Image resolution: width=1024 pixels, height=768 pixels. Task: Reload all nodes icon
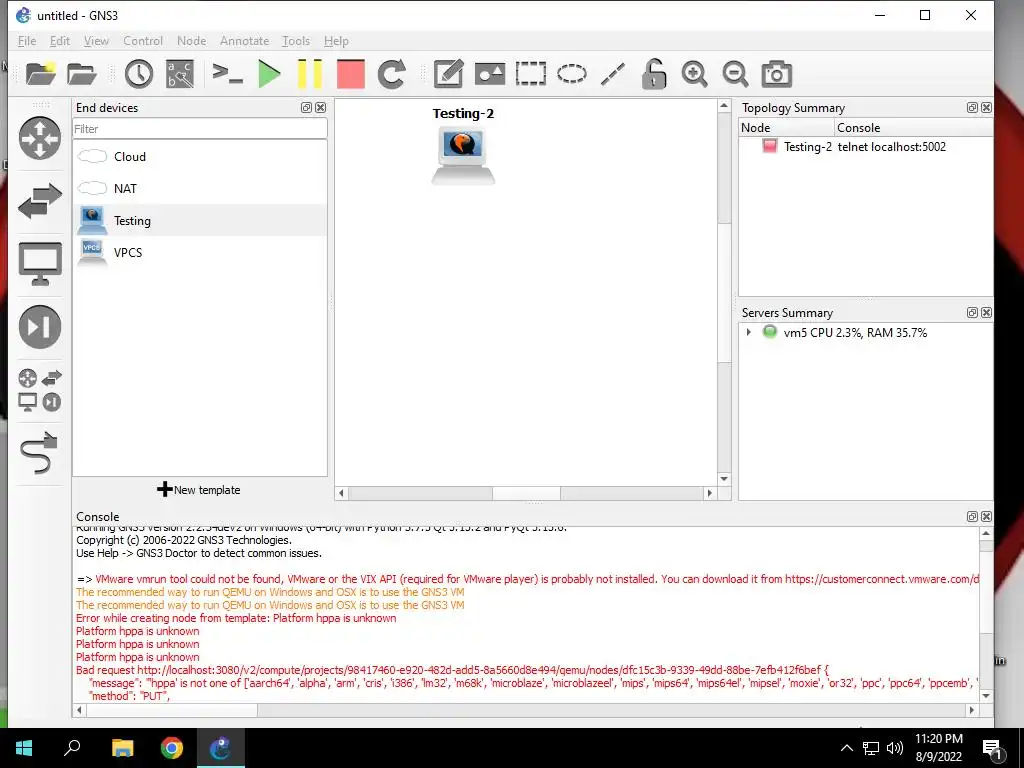tap(392, 74)
